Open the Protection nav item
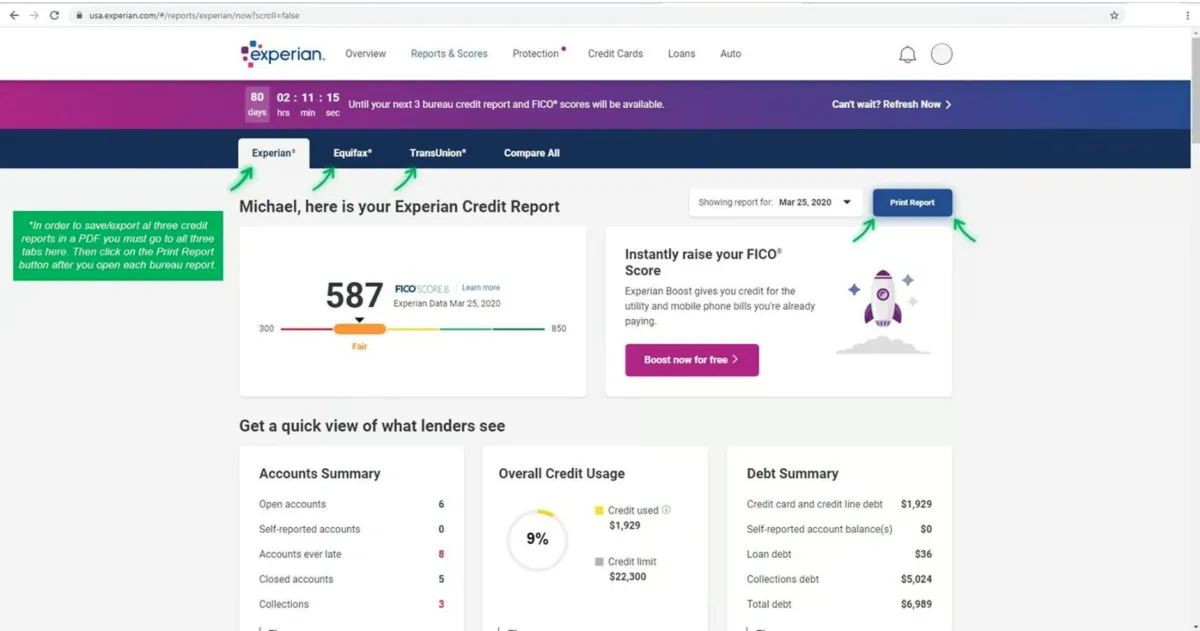1200x631 pixels. [x=536, y=54]
